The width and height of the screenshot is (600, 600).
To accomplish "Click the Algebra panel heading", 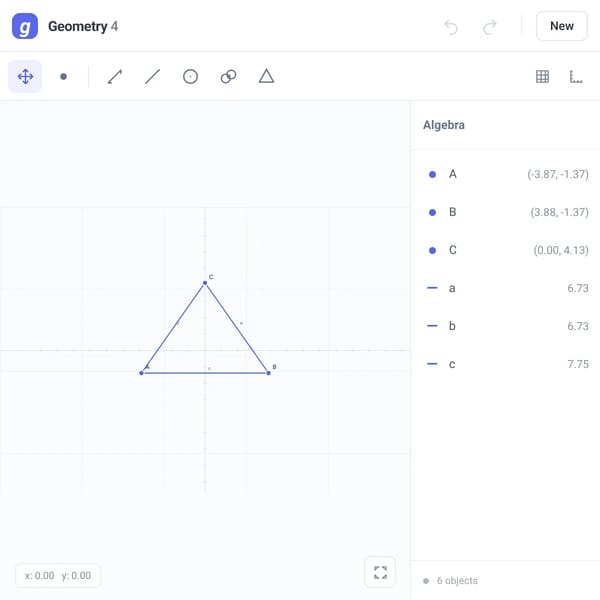I will point(444,125).
